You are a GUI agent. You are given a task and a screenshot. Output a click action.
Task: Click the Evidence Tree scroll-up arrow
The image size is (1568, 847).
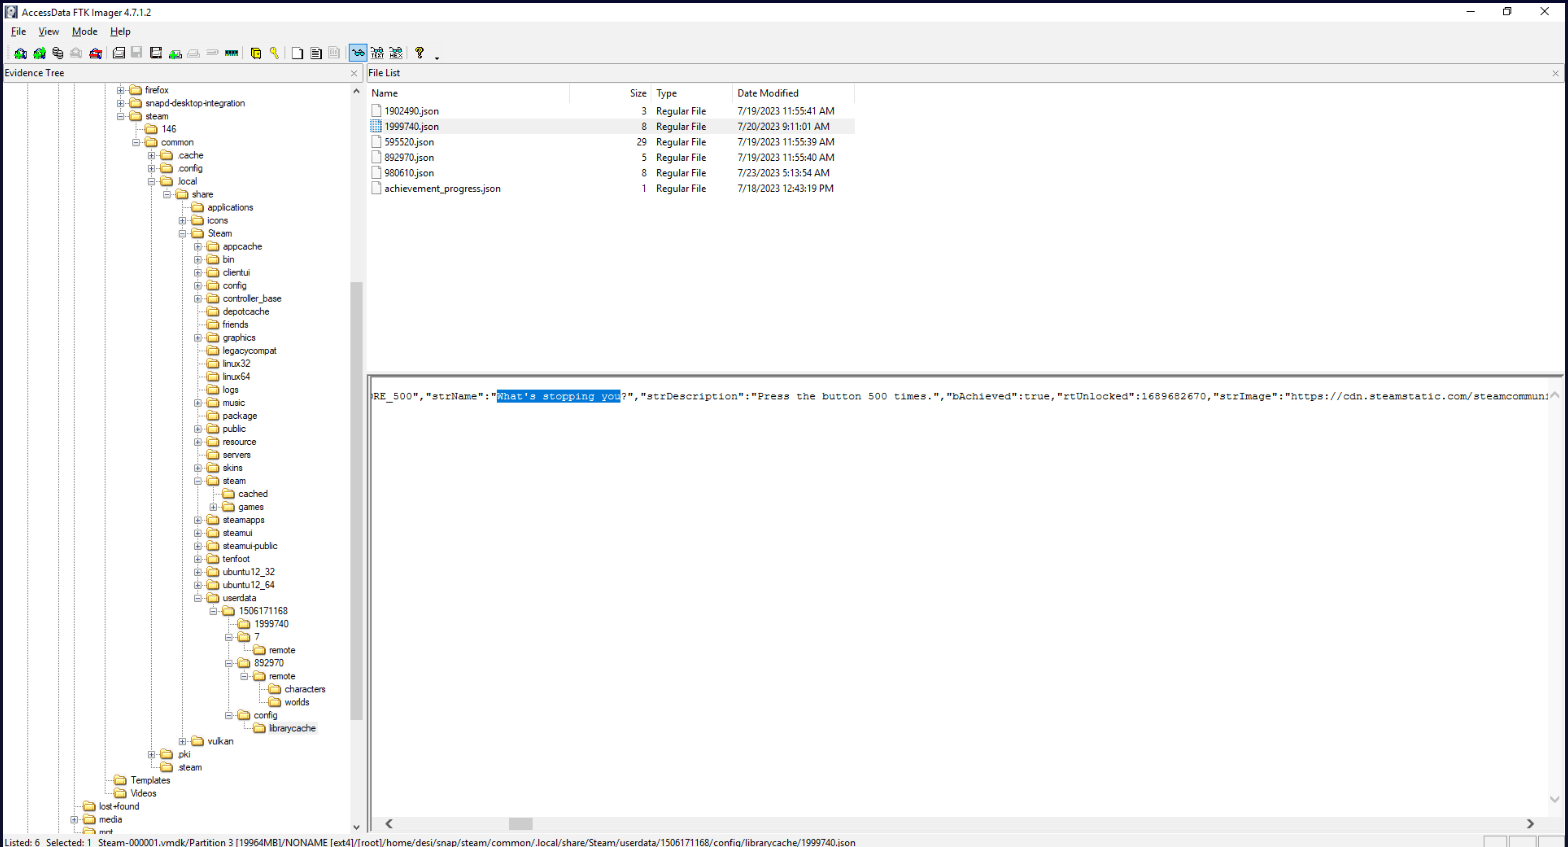356,91
